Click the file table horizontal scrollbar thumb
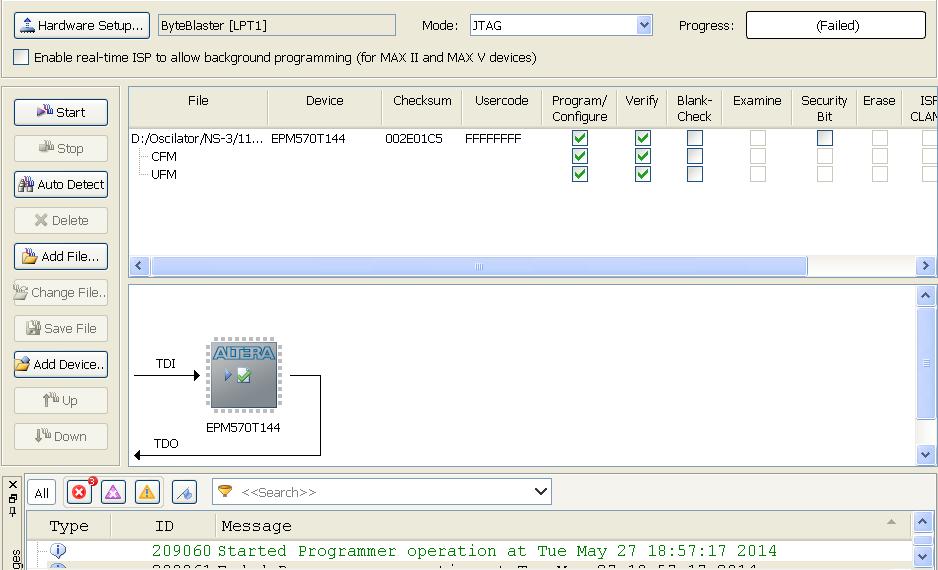Image resolution: width=938 pixels, height=570 pixels. (x=479, y=266)
